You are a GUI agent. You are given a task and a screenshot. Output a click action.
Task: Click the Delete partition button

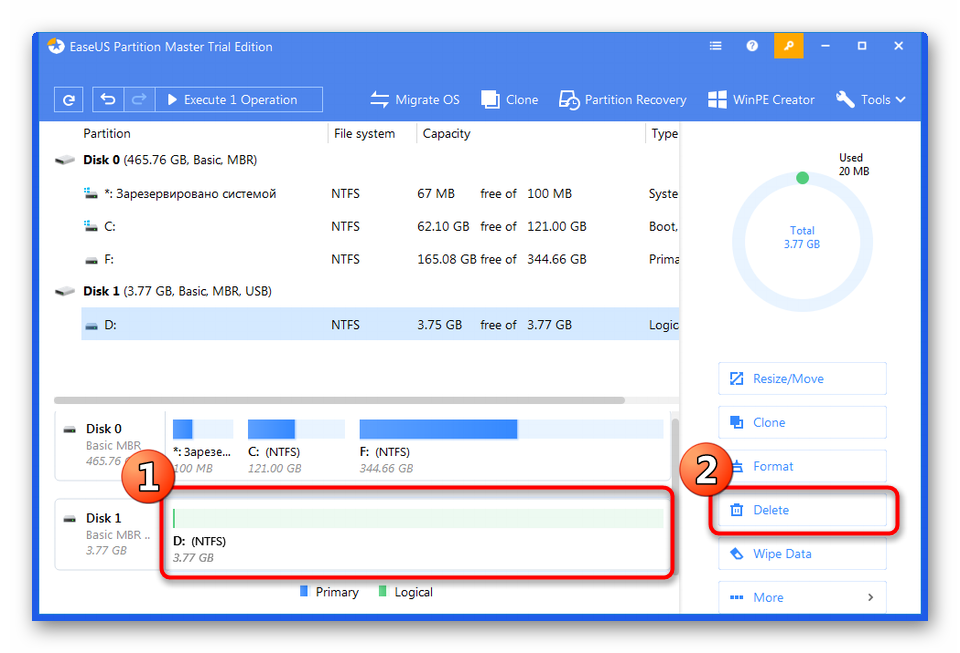[x=802, y=510]
